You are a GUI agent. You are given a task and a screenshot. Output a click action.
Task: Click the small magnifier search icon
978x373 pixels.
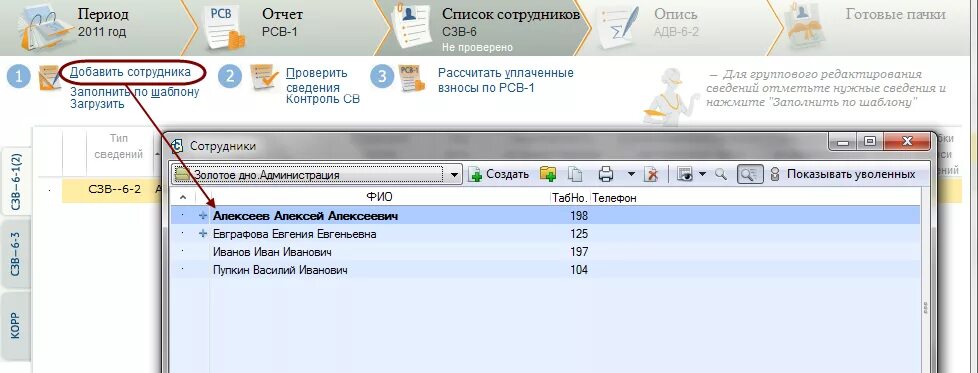tap(720, 175)
